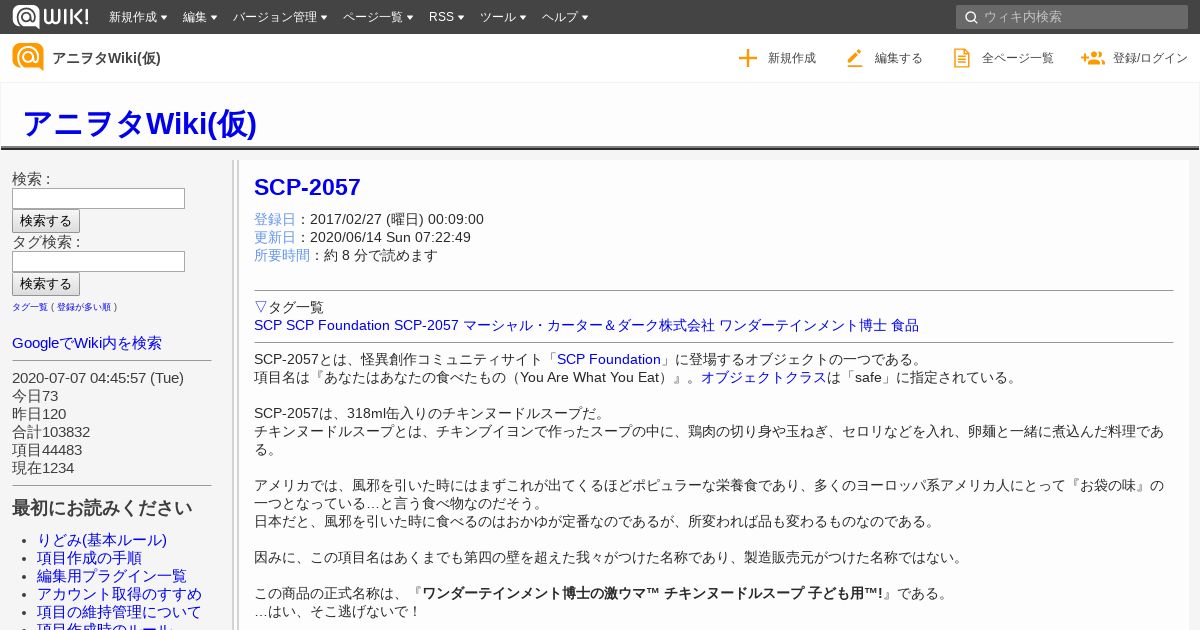Screen dimensions: 1200x630
Task: Open the アカウント取得のすすめ link
Action: click(x=119, y=594)
